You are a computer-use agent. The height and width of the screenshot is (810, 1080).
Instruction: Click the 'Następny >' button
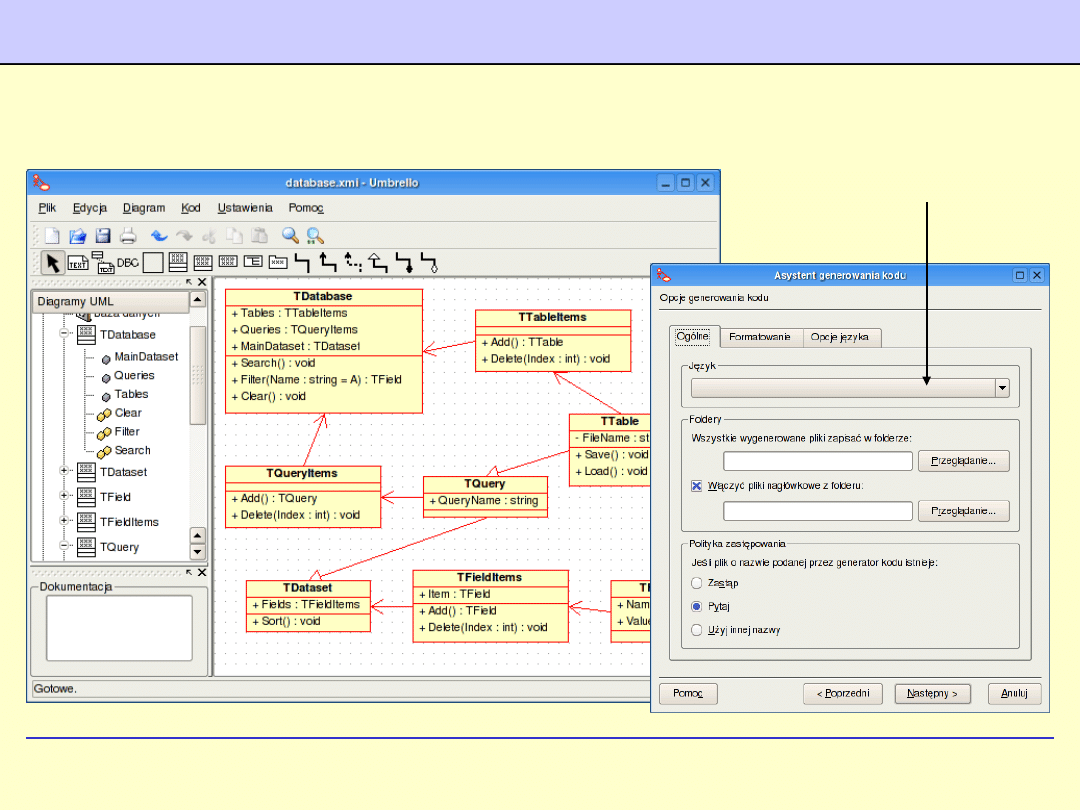coord(933,693)
